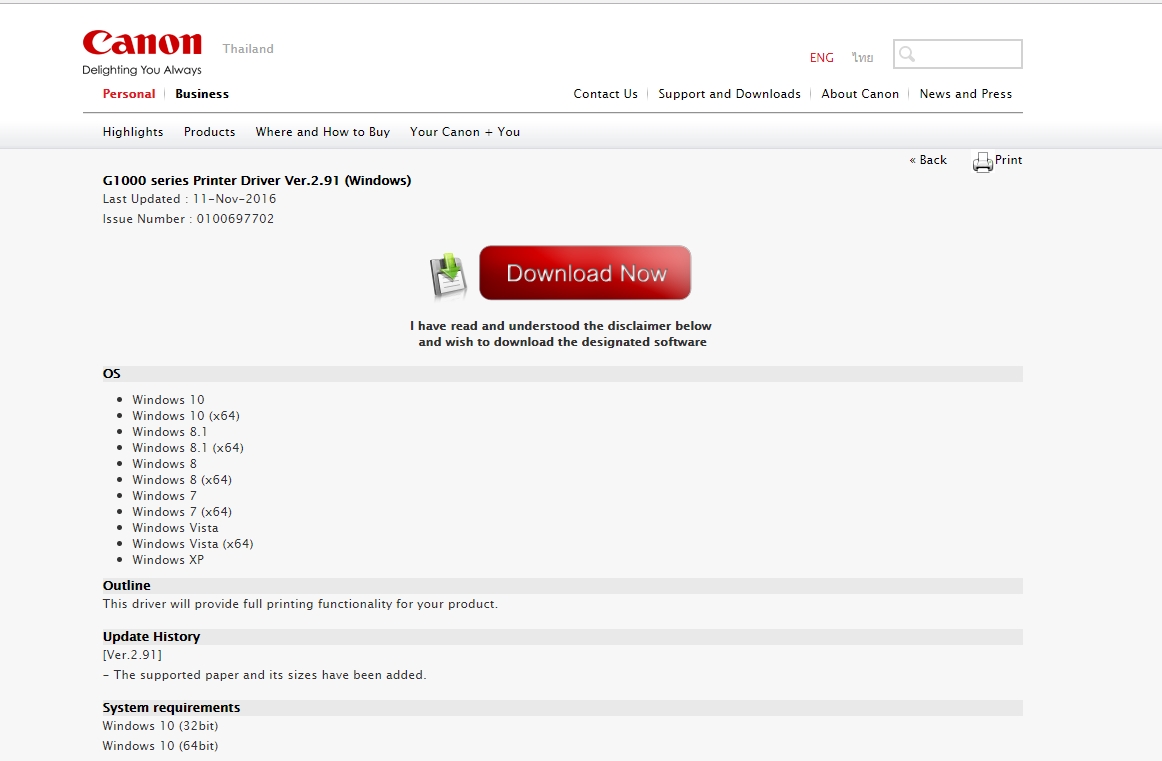Viewport: 1162px width, 761px height.
Task: Open News and Press
Action: pyautogui.click(x=966, y=94)
